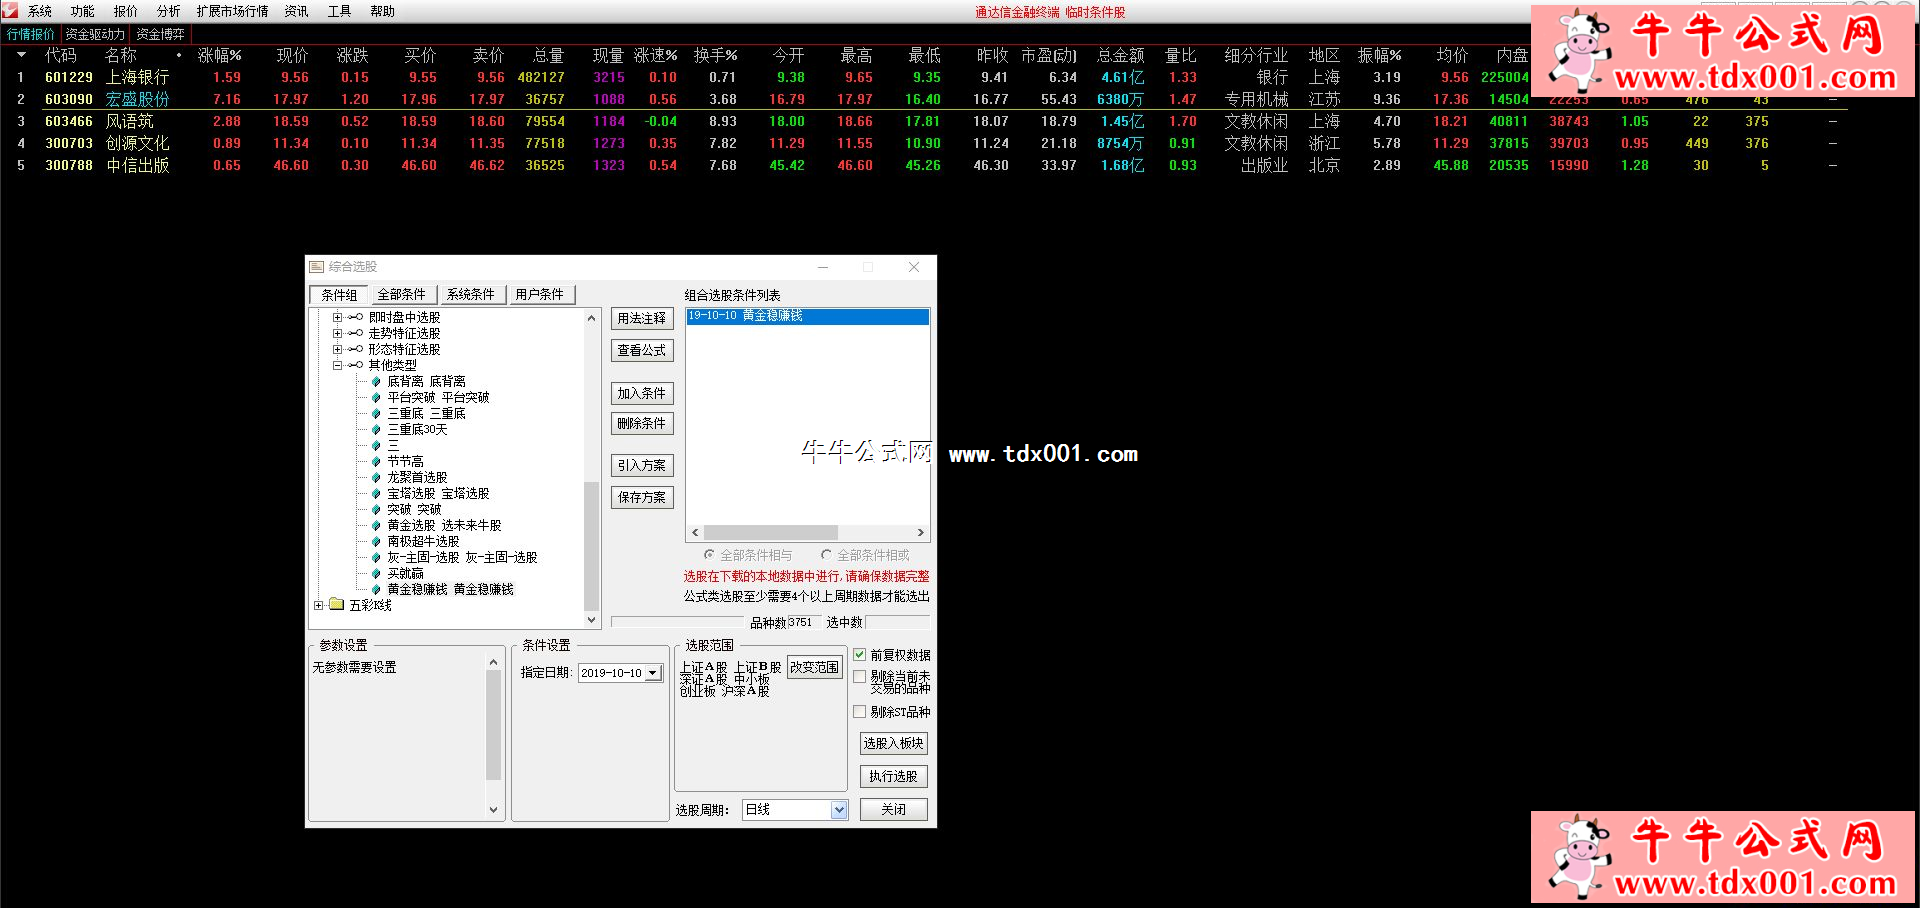The height and width of the screenshot is (908, 1920).
Task: Expand the 形态特征选股 tree node
Action: (x=337, y=349)
